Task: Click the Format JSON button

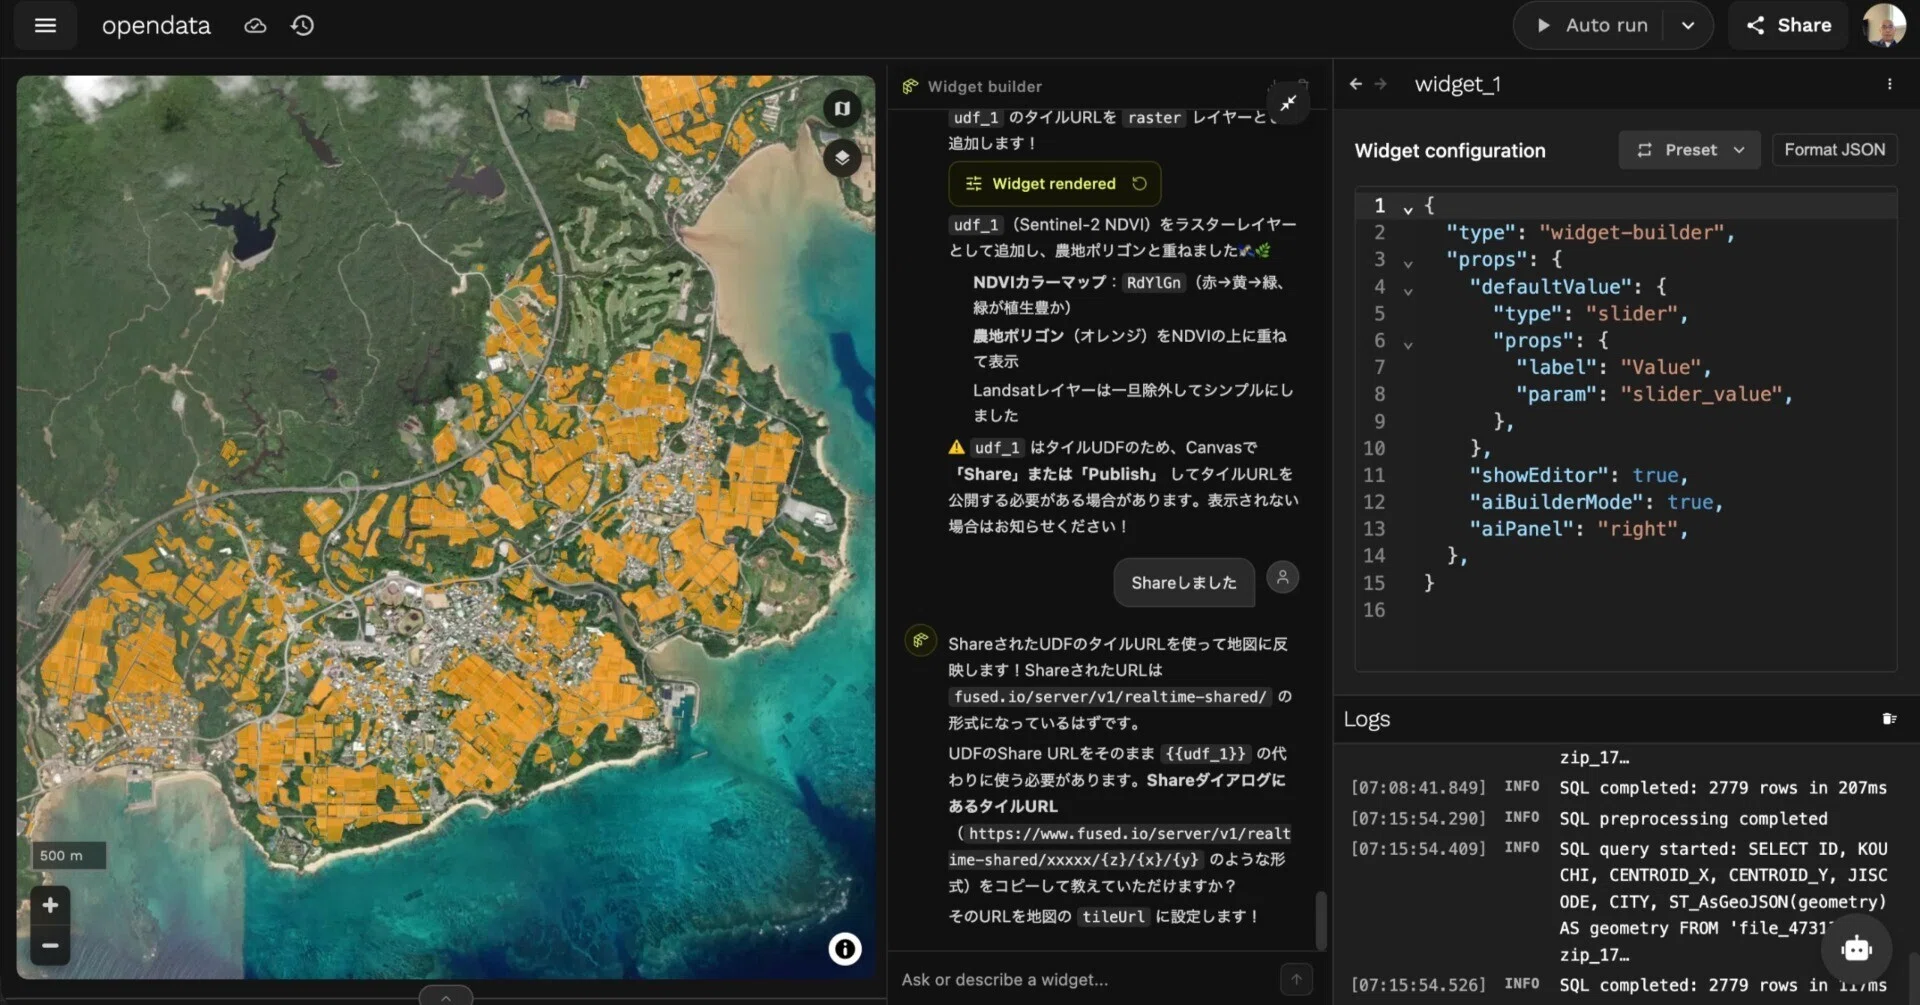Action: [1834, 150]
